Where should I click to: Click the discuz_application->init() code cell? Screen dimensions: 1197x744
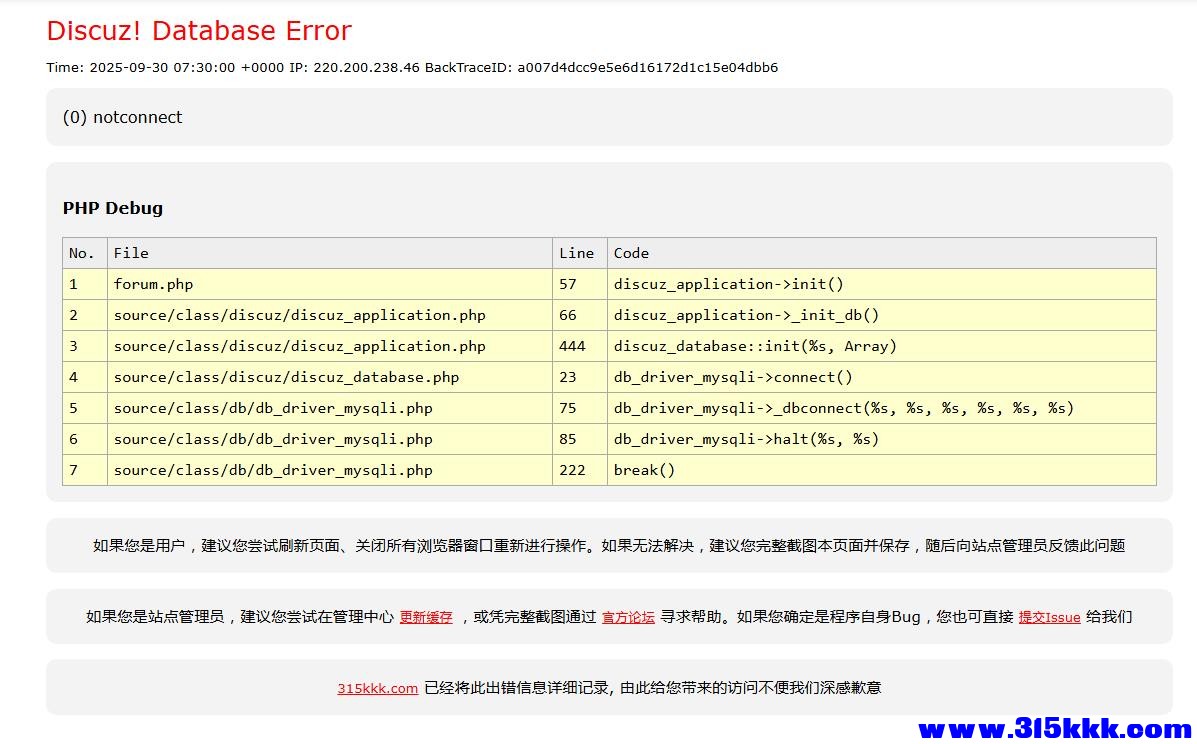point(729,284)
